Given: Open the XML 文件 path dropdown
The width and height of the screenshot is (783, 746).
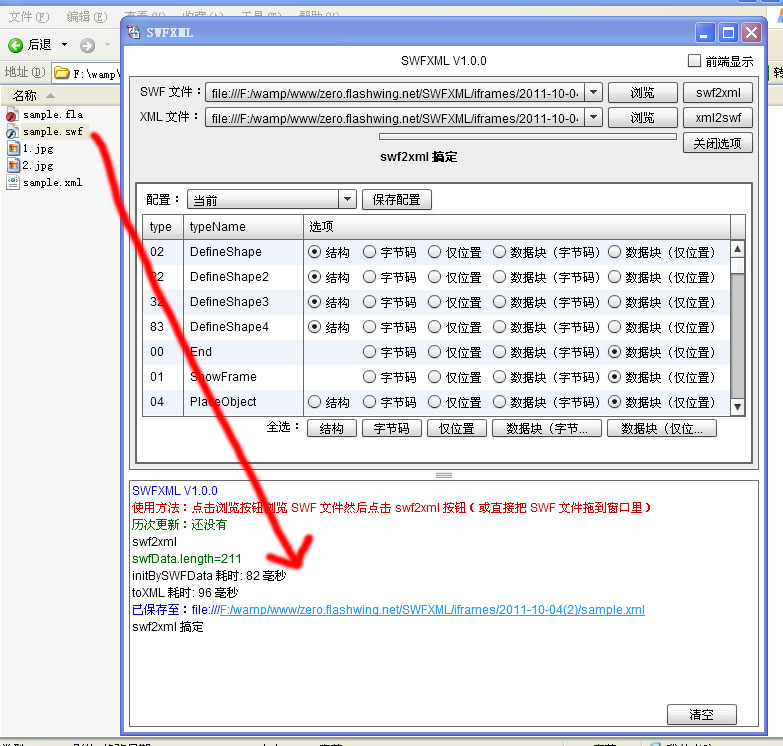Looking at the screenshot, I should (x=593, y=117).
